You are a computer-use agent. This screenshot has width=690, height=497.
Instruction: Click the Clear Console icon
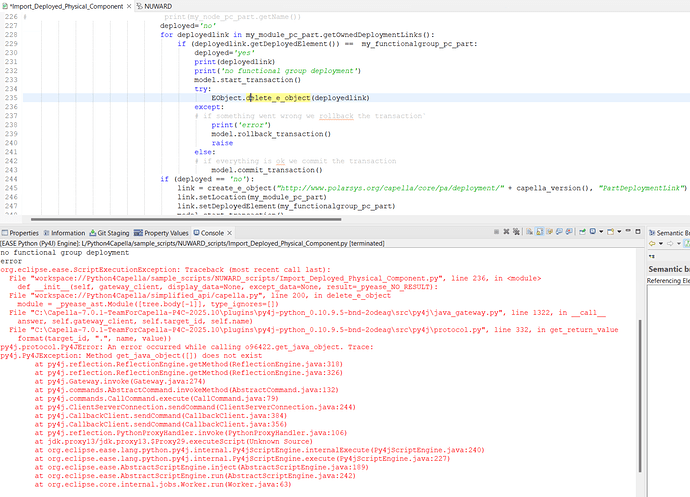tap(529, 232)
